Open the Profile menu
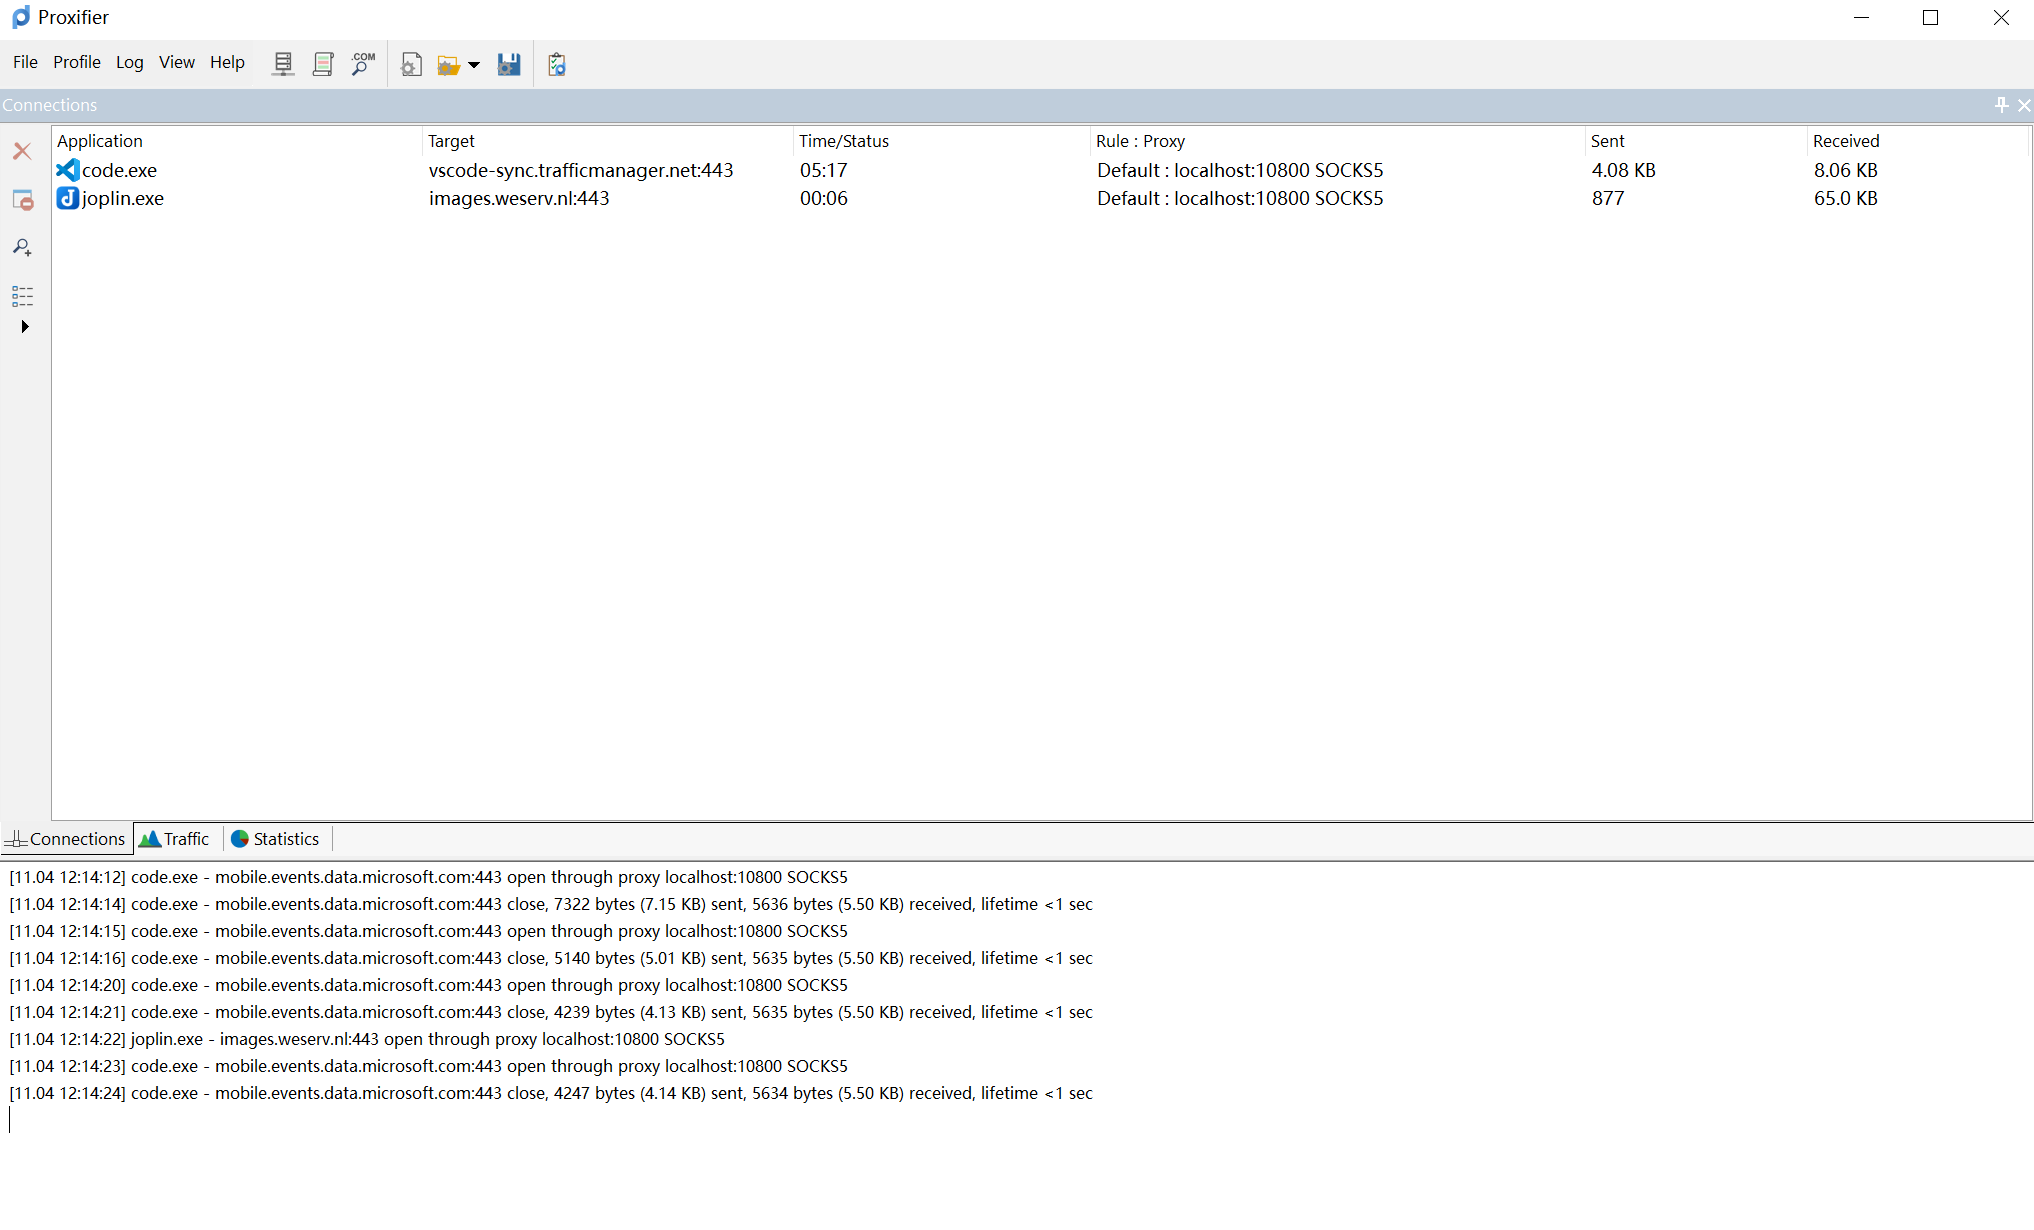This screenshot has height=1230, width=2034. [77, 62]
